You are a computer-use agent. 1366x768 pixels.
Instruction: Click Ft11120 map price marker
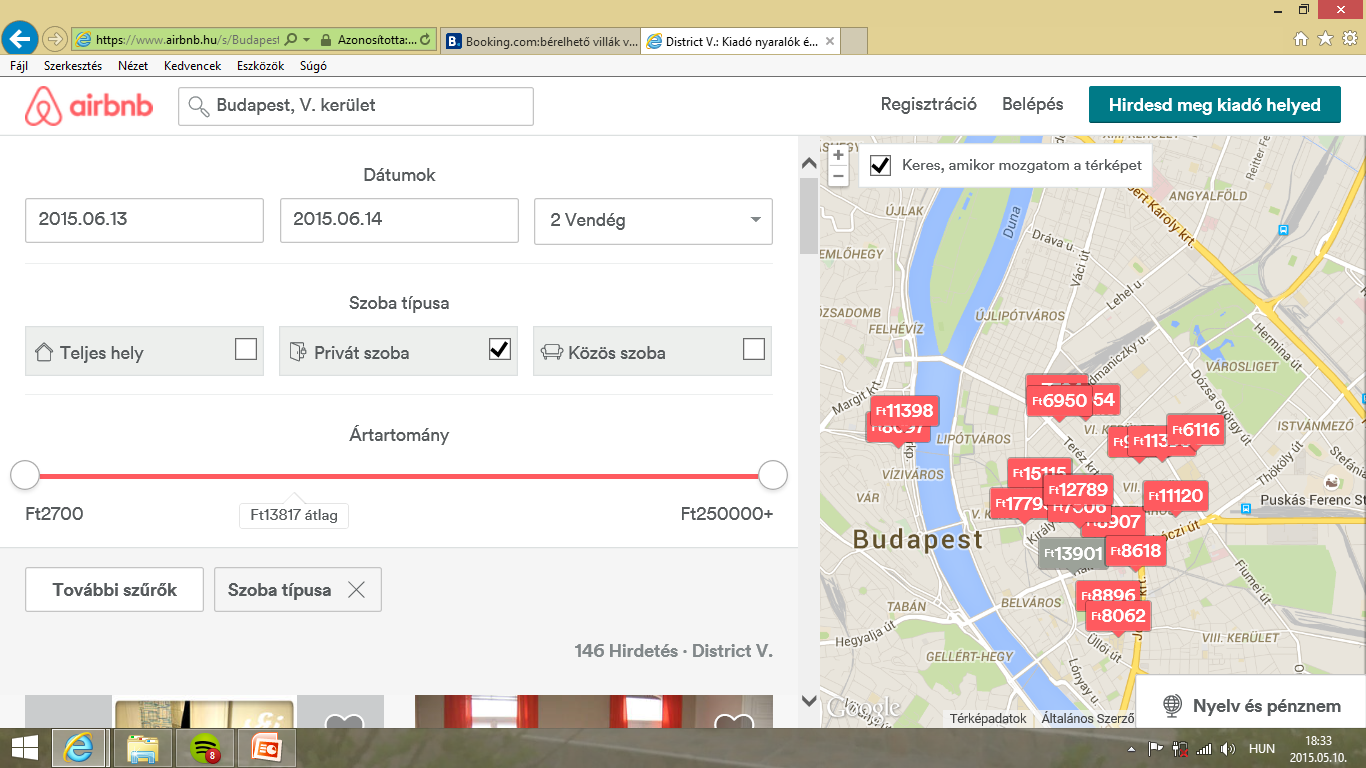[x=1175, y=495]
